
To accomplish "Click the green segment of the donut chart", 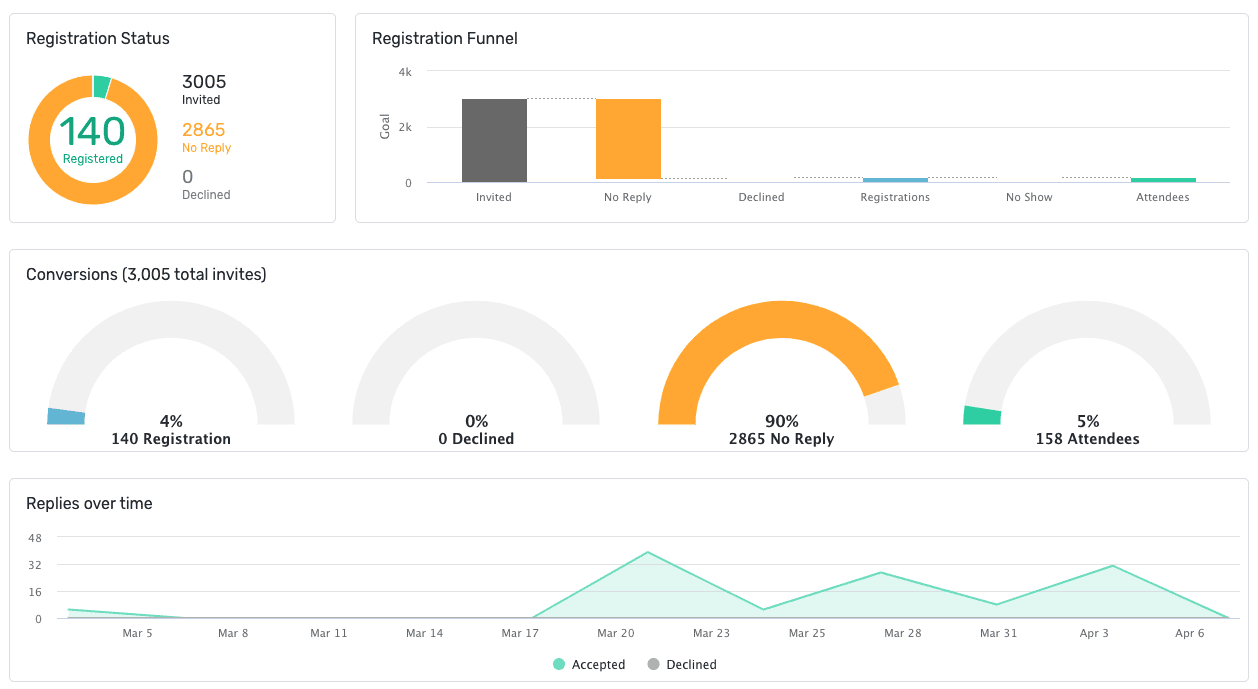I will 101,87.
